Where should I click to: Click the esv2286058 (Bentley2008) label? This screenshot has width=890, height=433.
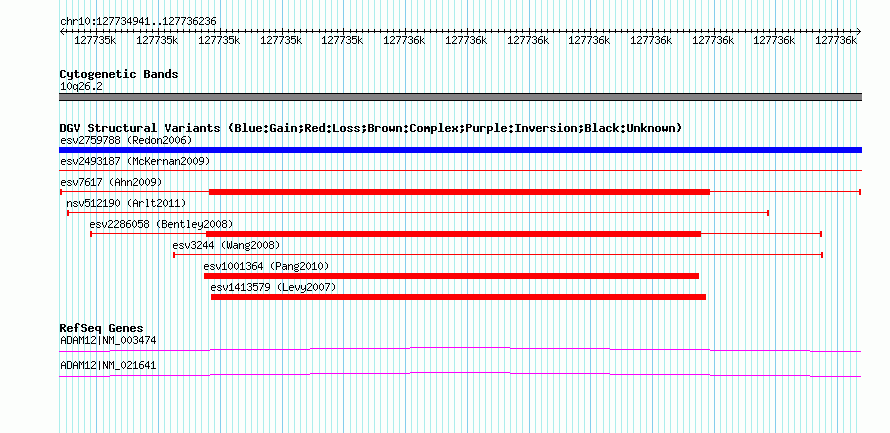(161, 224)
